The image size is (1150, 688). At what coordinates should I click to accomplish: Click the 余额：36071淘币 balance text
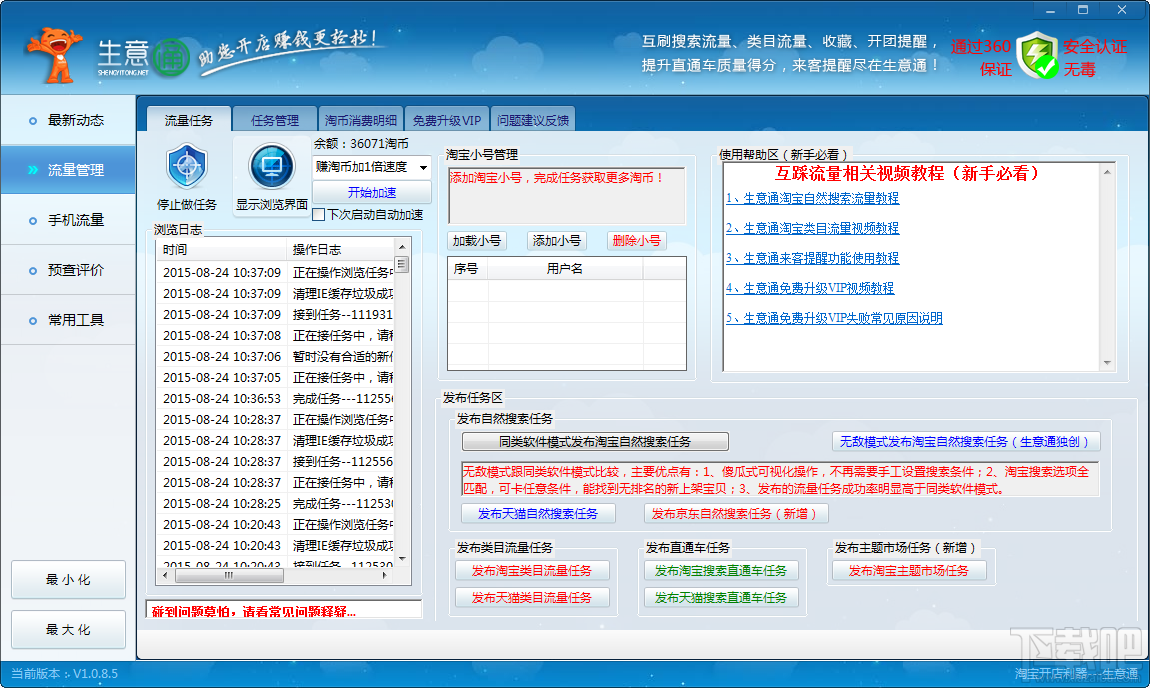[x=361, y=143]
